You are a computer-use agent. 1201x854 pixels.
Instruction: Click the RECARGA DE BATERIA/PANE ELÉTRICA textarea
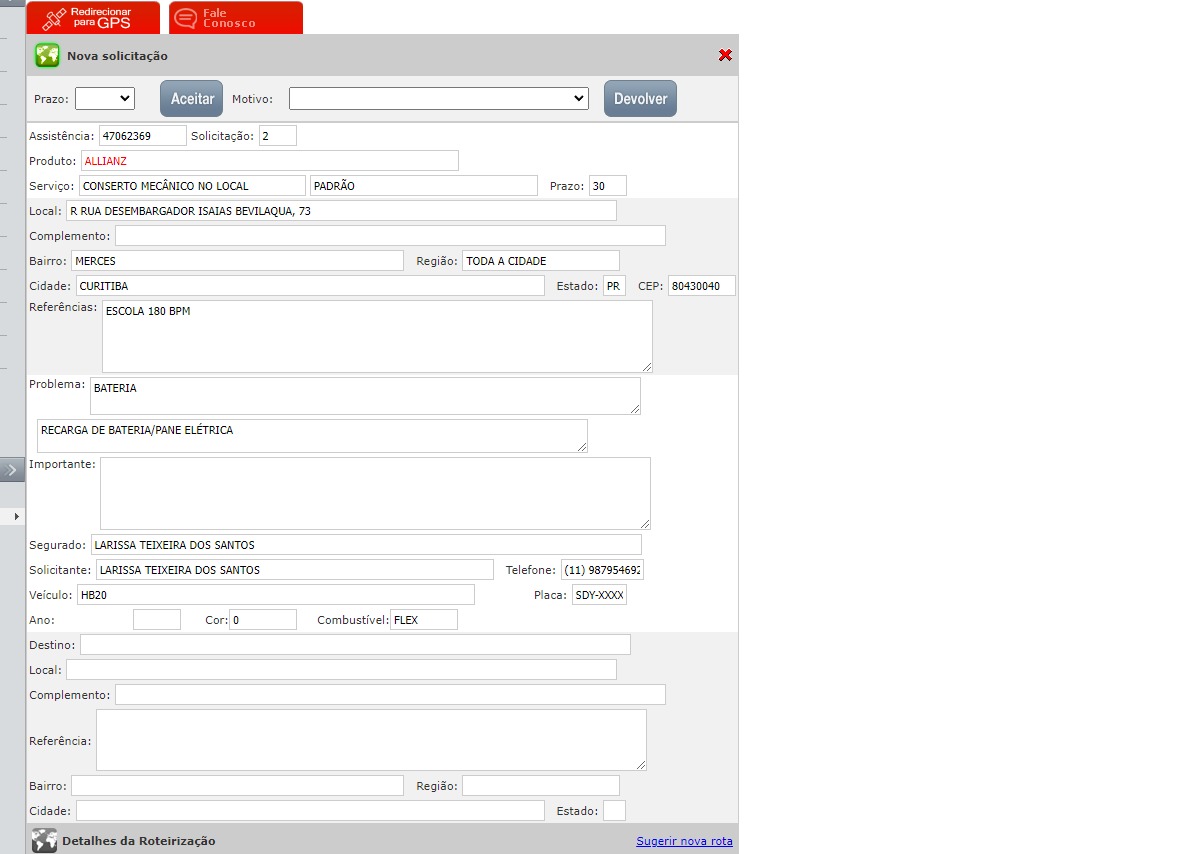pos(312,436)
